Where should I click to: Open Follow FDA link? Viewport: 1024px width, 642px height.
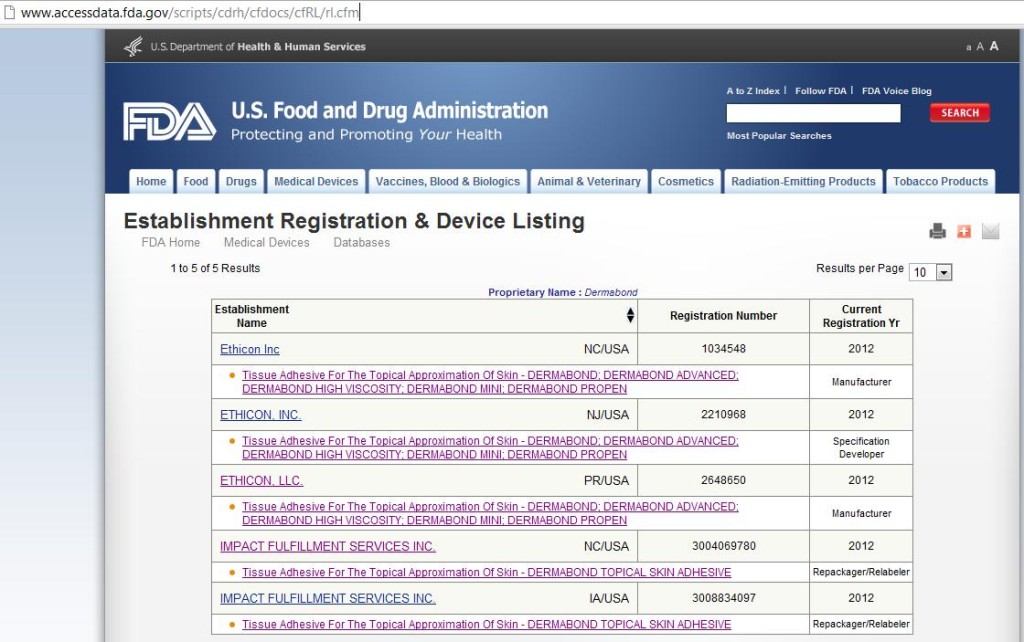click(x=820, y=91)
